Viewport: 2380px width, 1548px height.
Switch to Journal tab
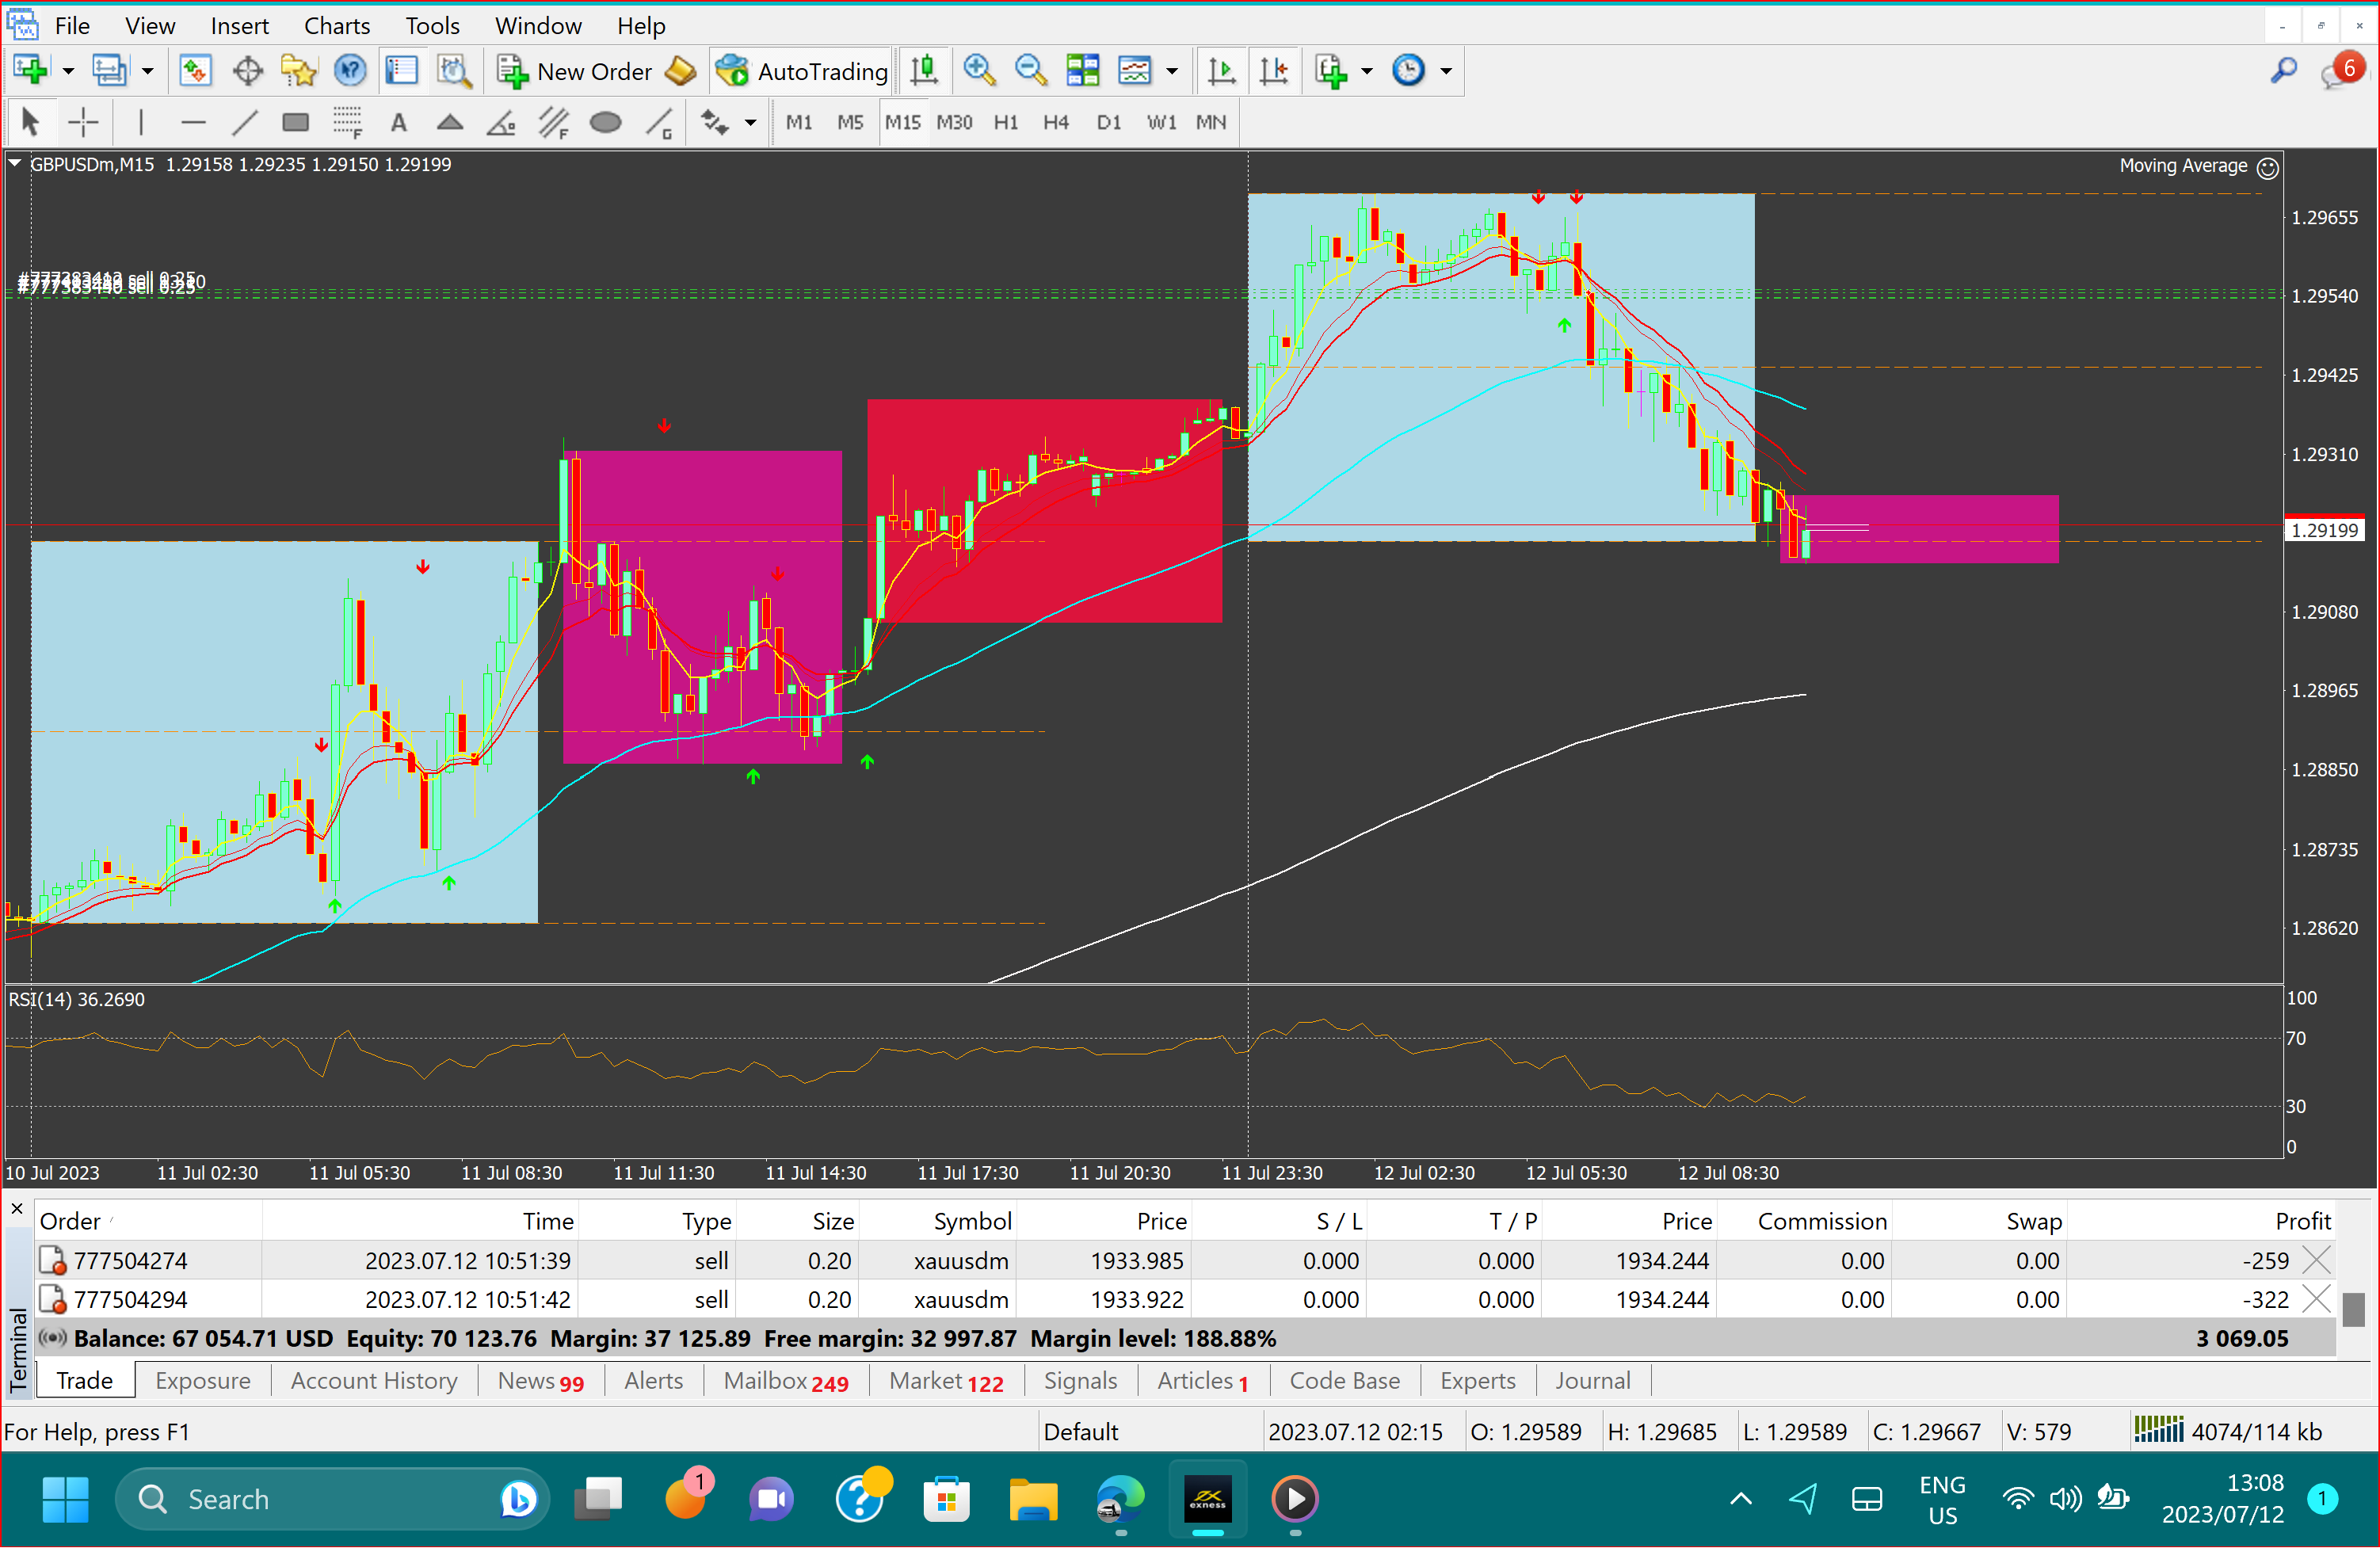pyautogui.click(x=1592, y=1381)
